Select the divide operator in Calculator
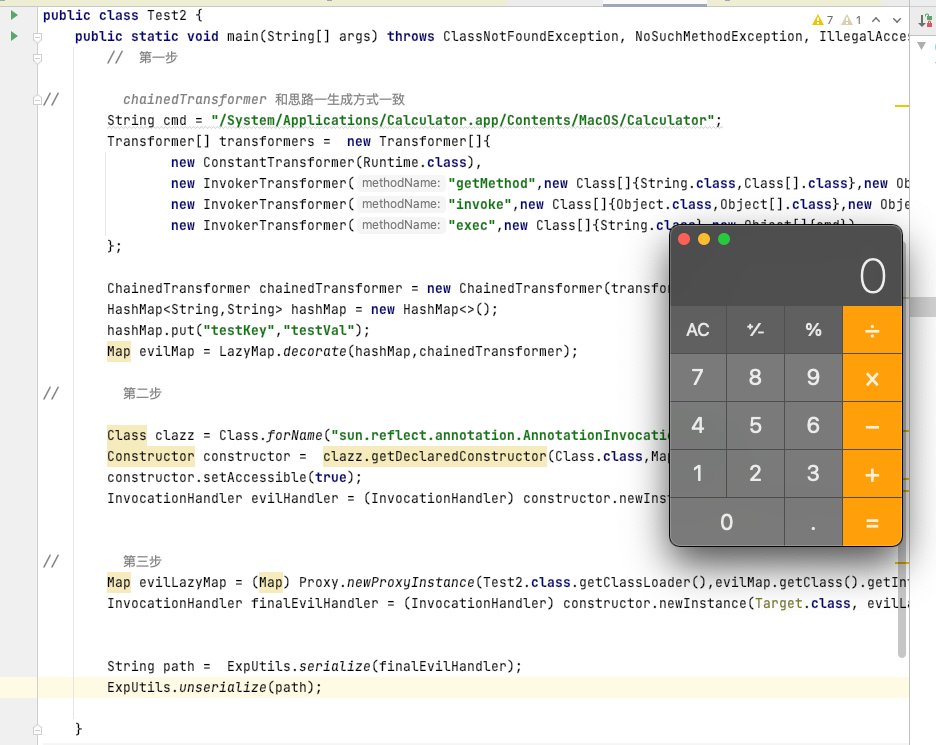936x745 pixels. (x=872, y=330)
